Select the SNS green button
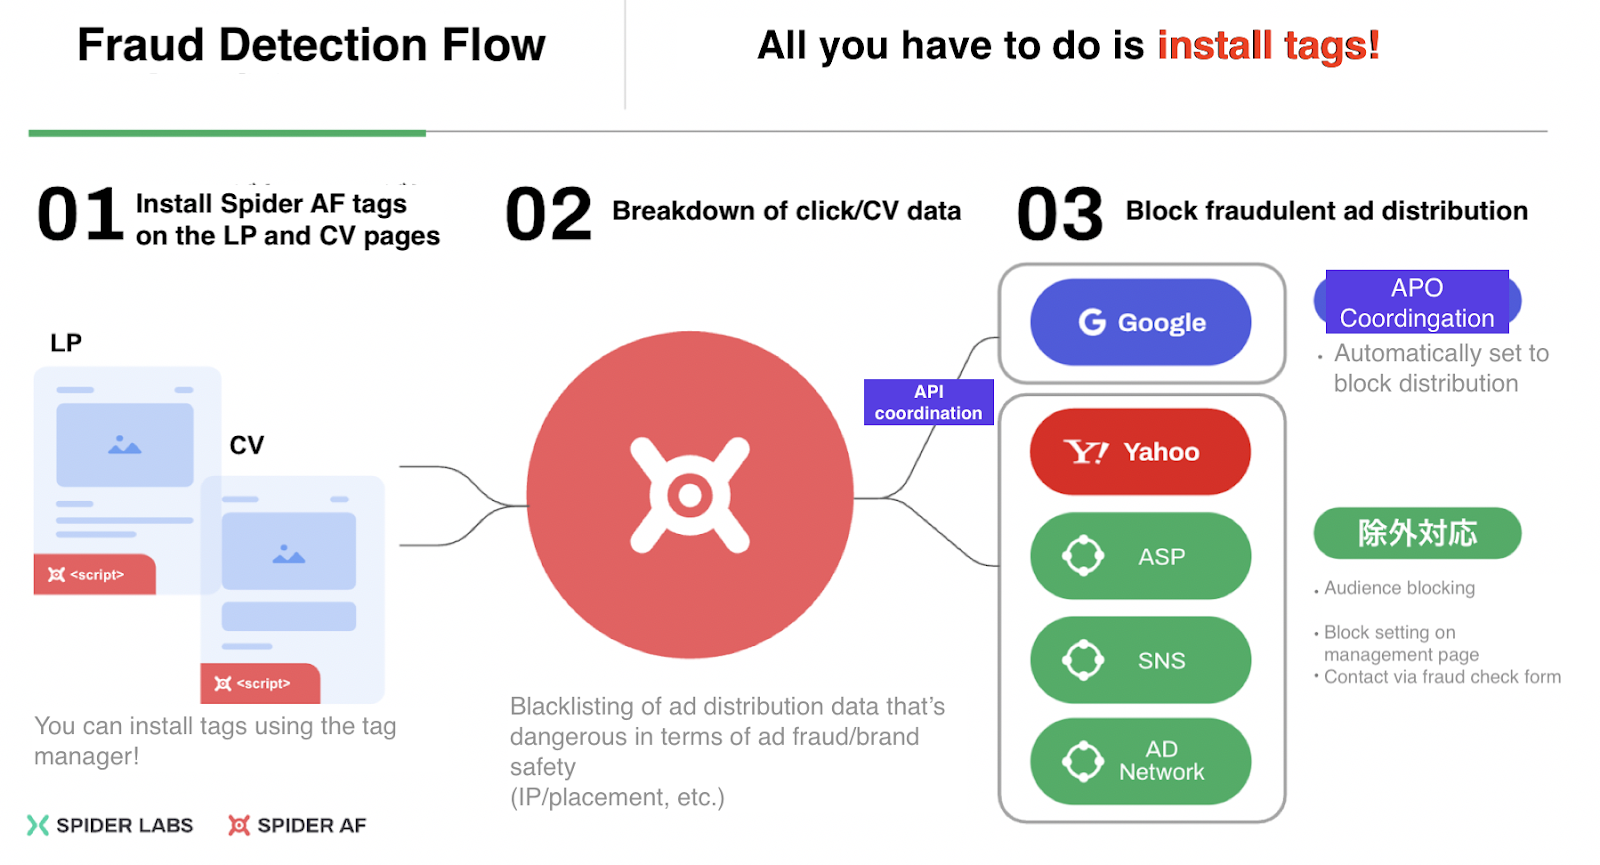 click(1140, 660)
